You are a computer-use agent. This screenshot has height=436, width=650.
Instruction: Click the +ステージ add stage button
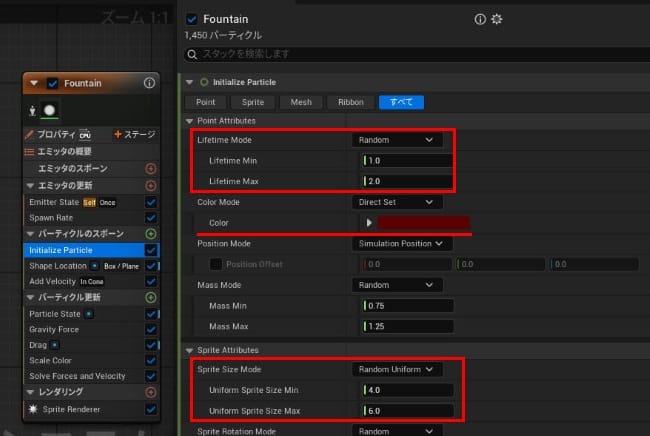(x=135, y=134)
